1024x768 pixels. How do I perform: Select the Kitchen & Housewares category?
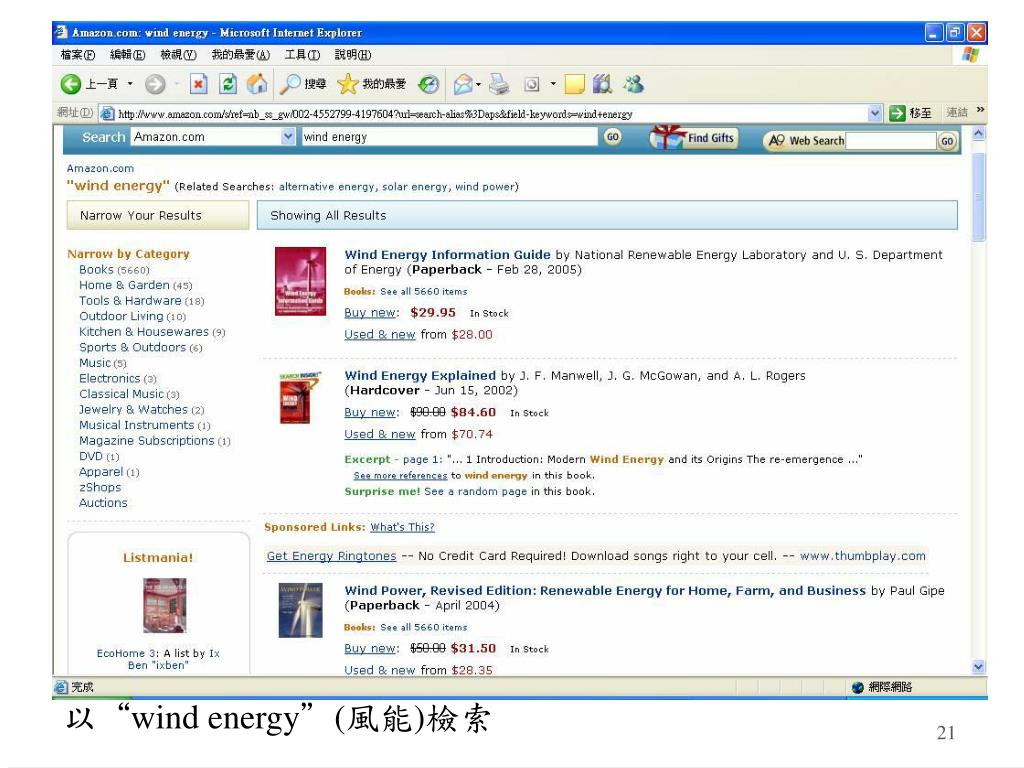tap(152, 332)
